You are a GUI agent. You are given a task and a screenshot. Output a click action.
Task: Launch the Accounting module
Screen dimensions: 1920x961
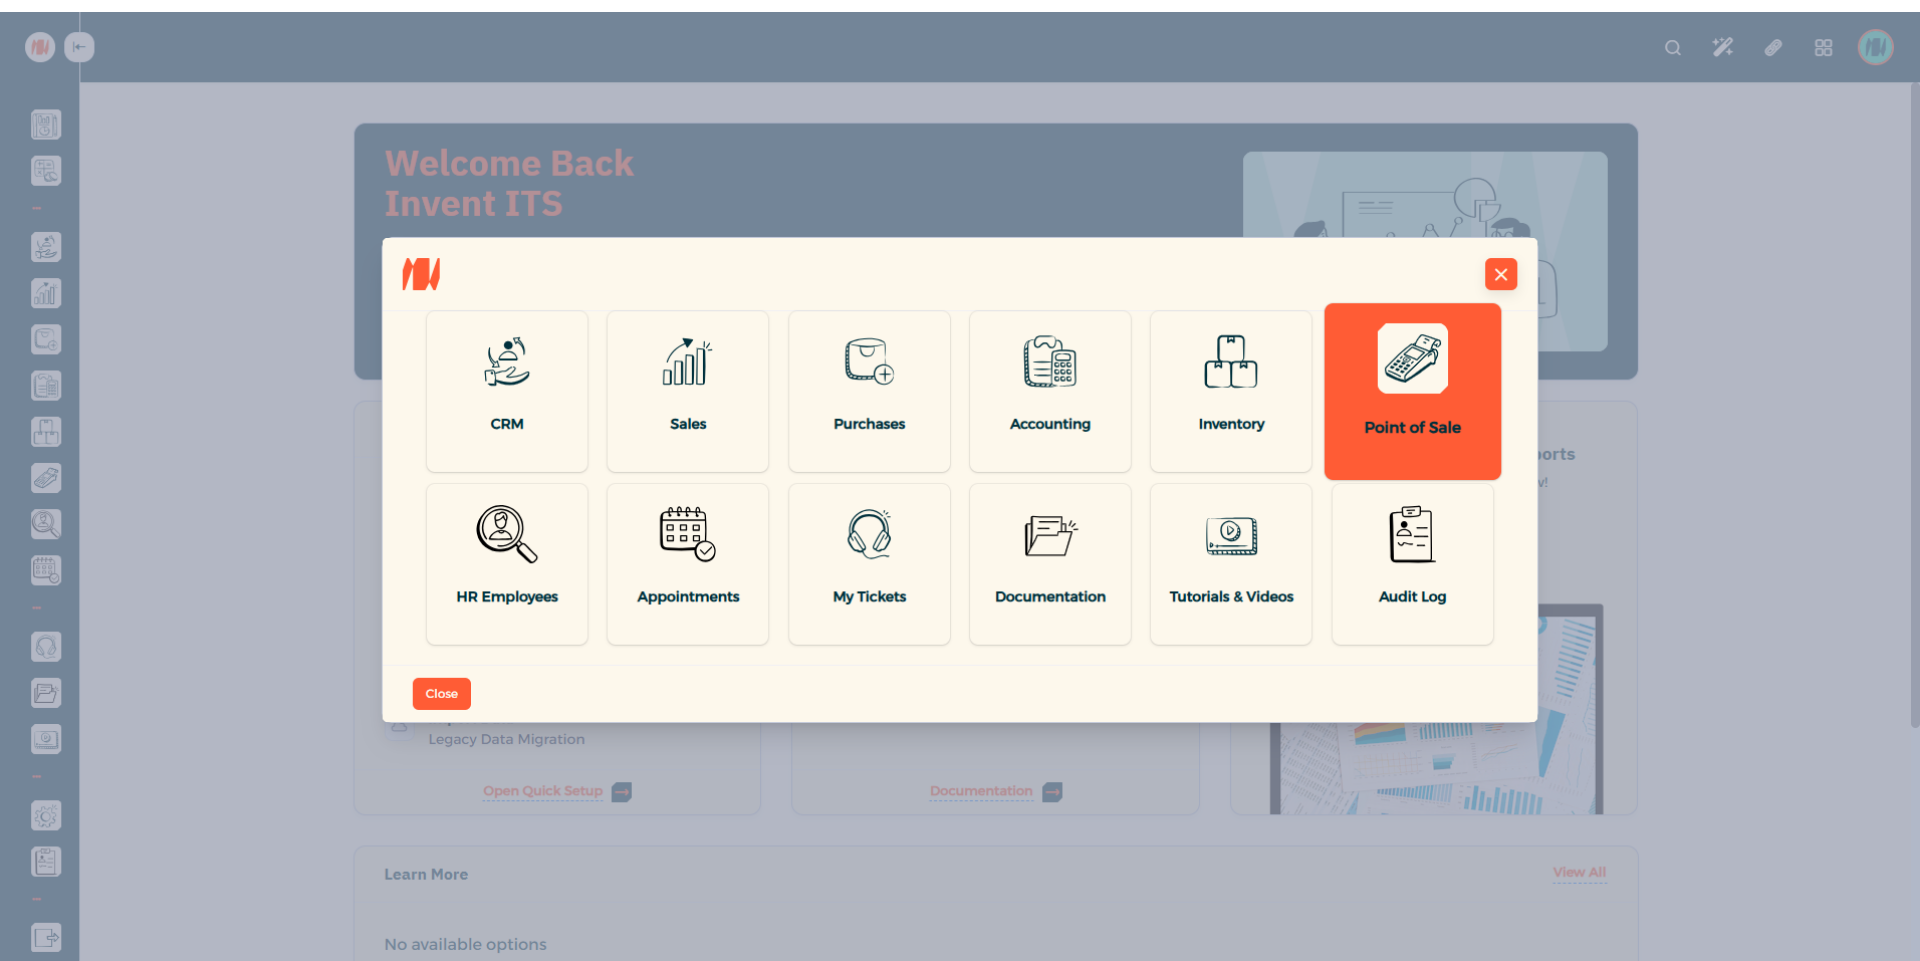click(1050, 391)
